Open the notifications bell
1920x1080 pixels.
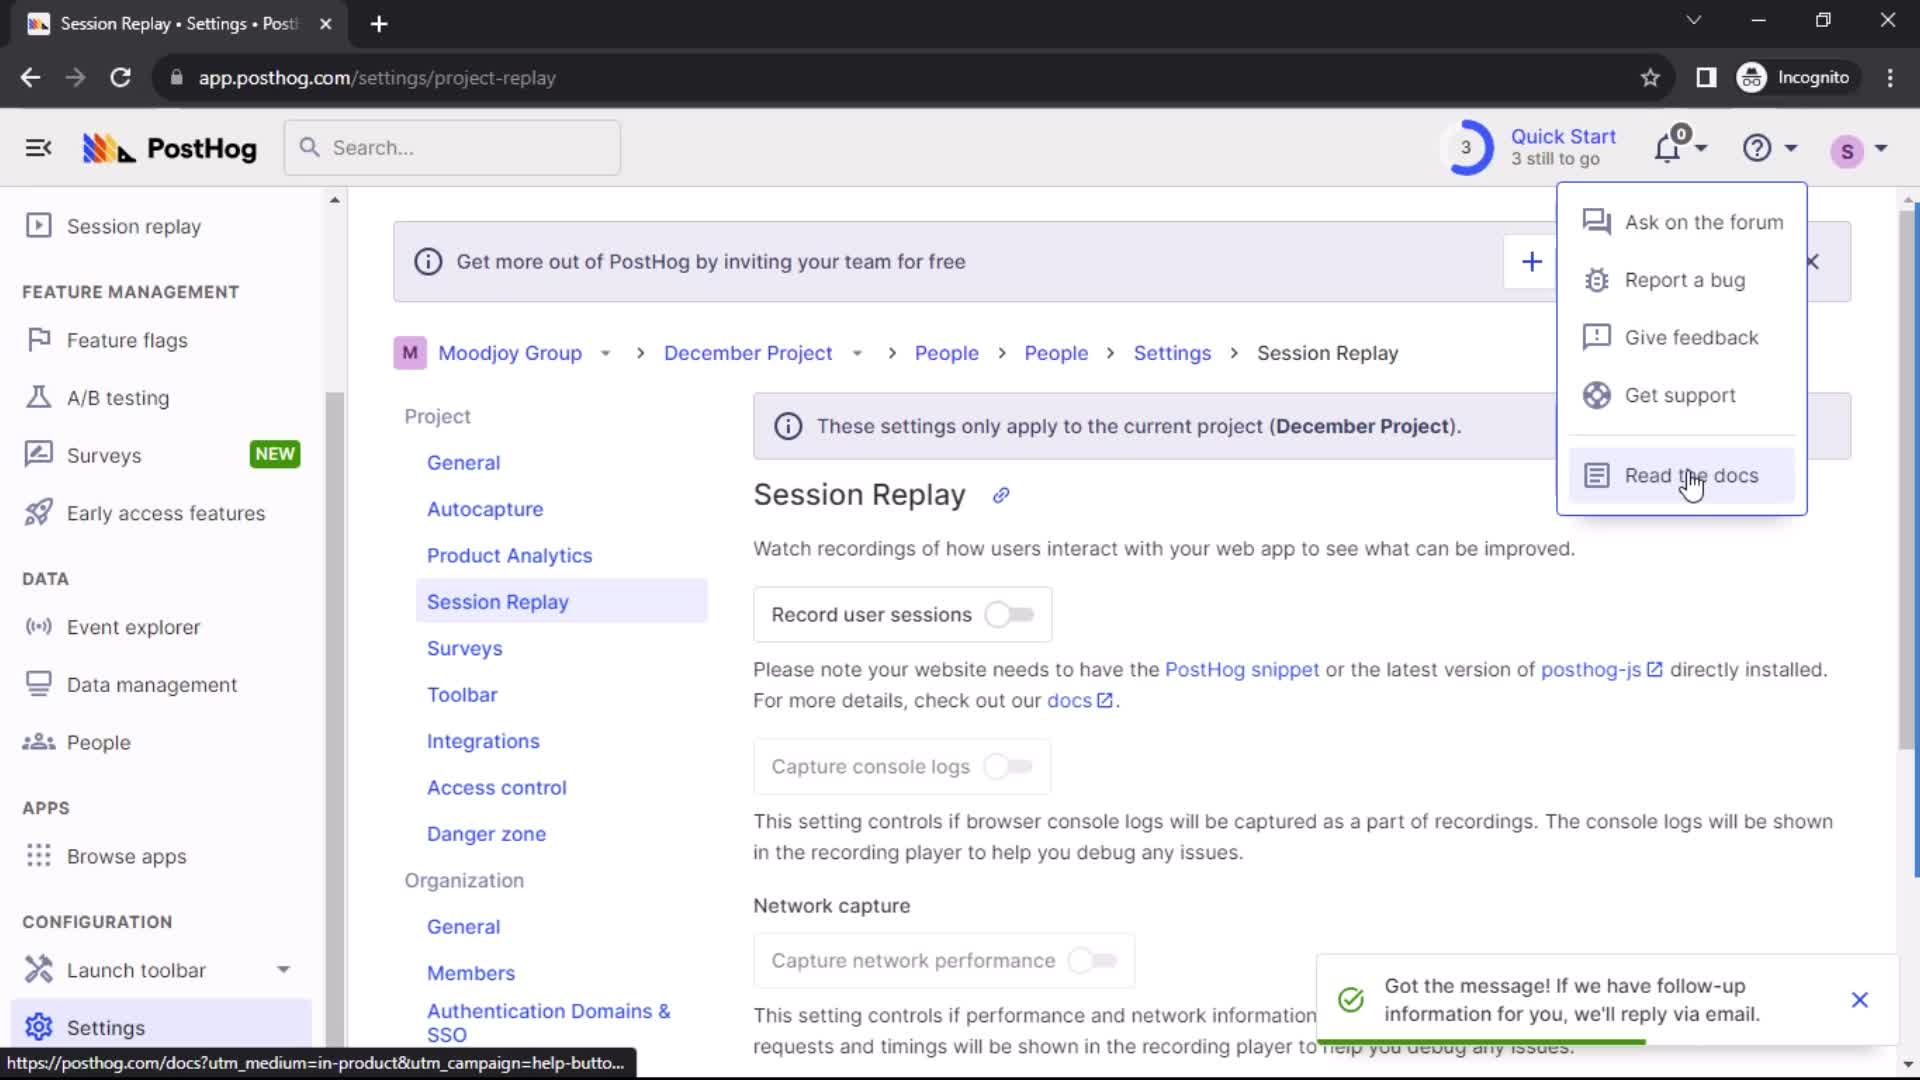[1667, 148]
